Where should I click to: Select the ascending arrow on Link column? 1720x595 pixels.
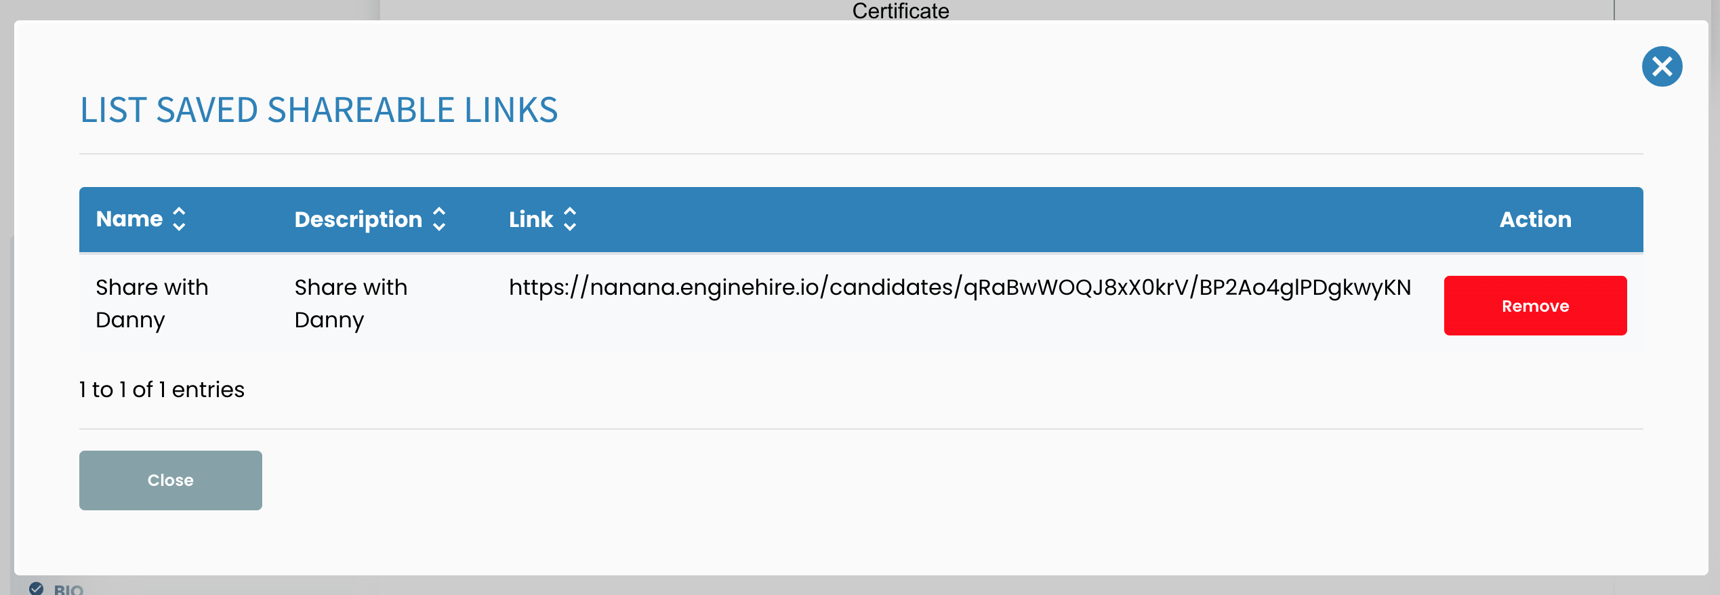(570, 212)
